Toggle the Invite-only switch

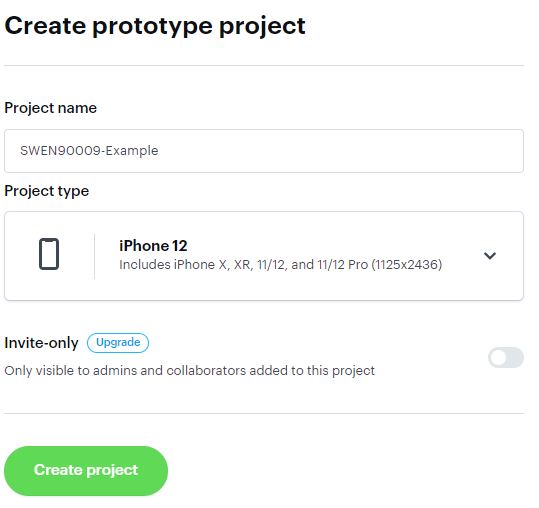point(506,357)
